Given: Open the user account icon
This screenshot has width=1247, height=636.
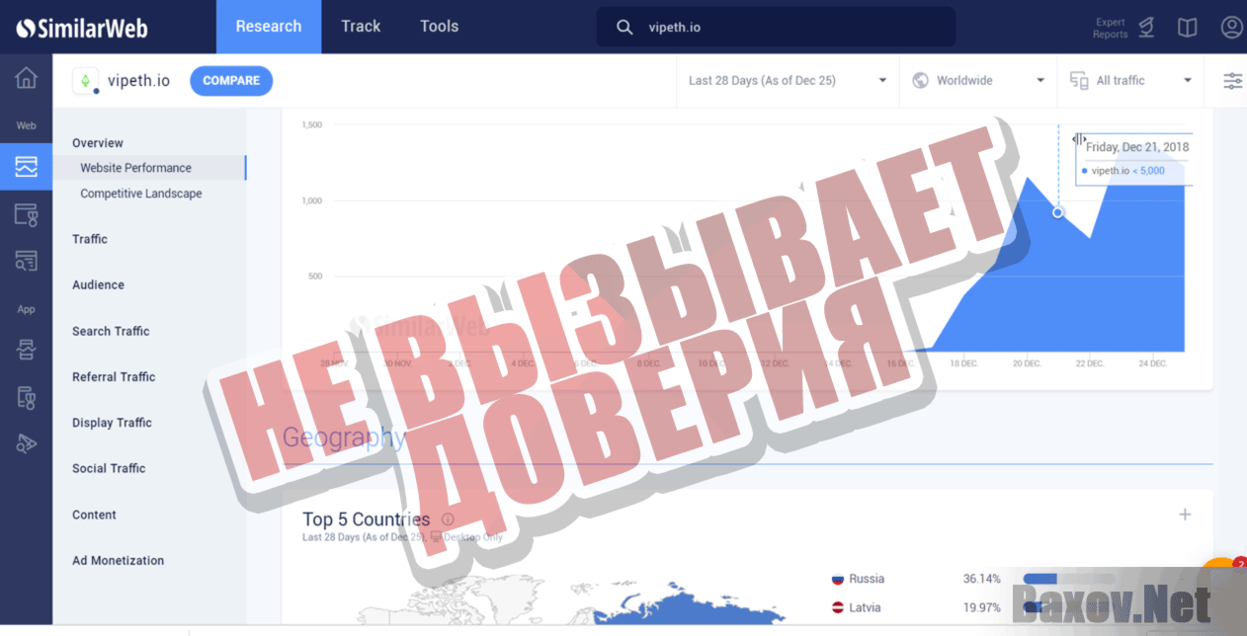Looking at the screenshot, I should [x=1231, y=27].
